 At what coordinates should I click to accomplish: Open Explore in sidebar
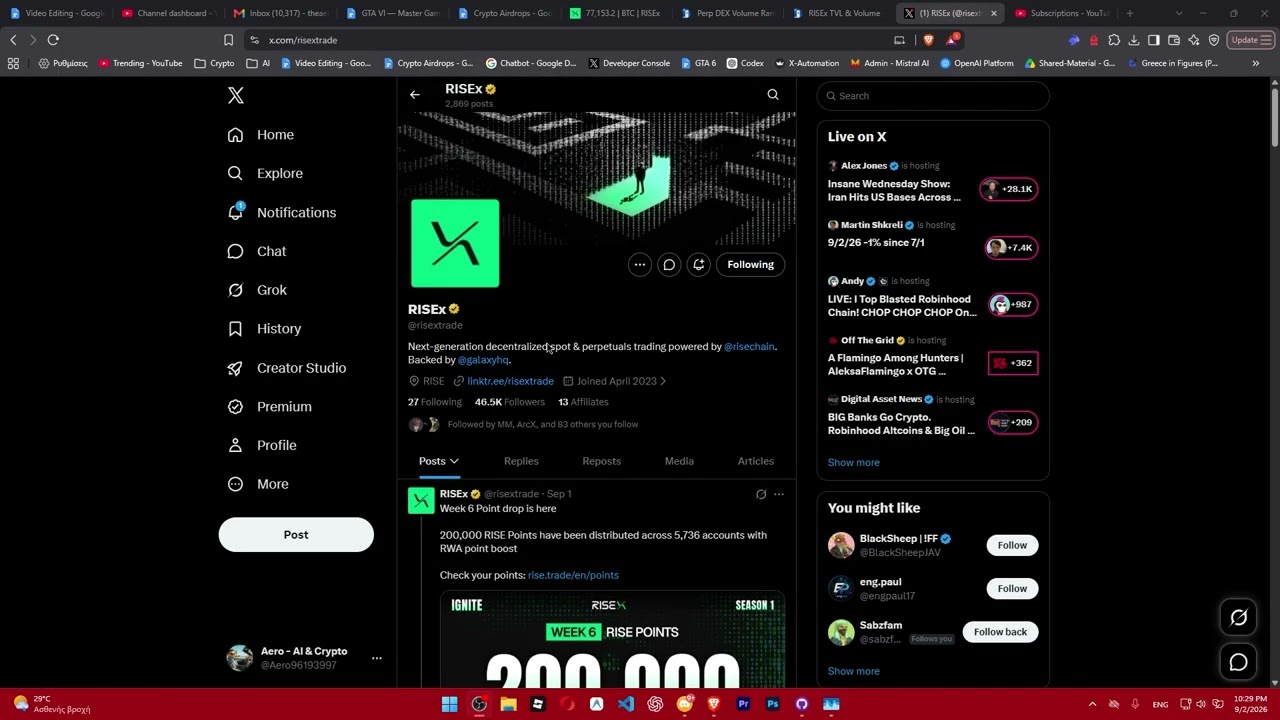(x=265, y=174)
